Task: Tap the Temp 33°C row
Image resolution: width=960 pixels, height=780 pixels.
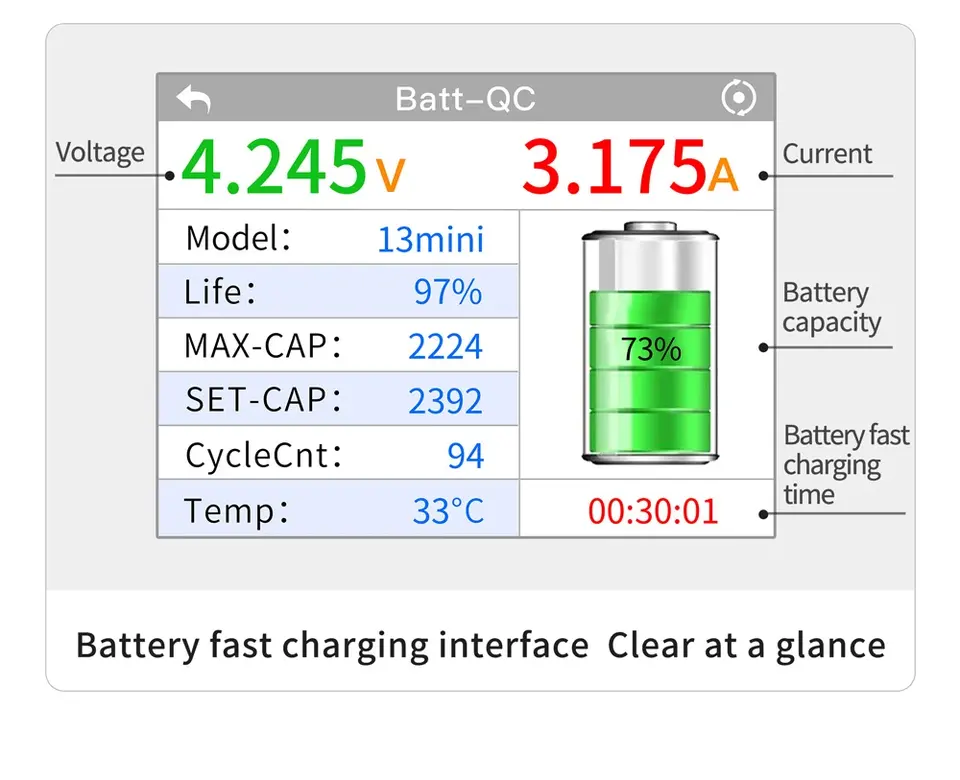Action: coord(337,511)
